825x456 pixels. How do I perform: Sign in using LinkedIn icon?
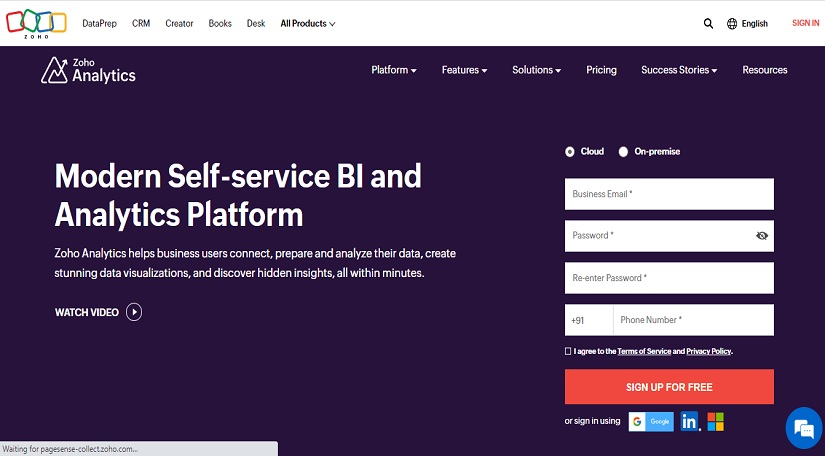[689, 421]
